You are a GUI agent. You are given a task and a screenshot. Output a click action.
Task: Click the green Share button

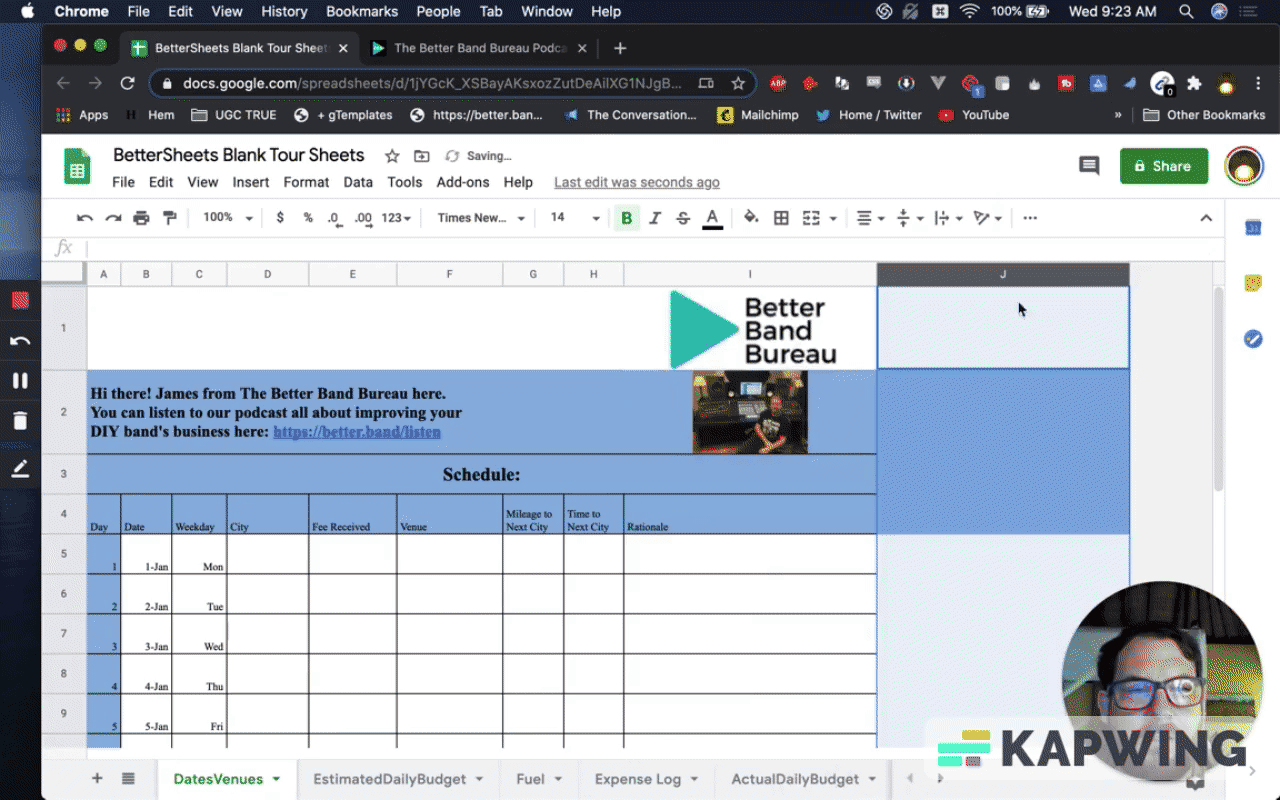point(1164,166)
